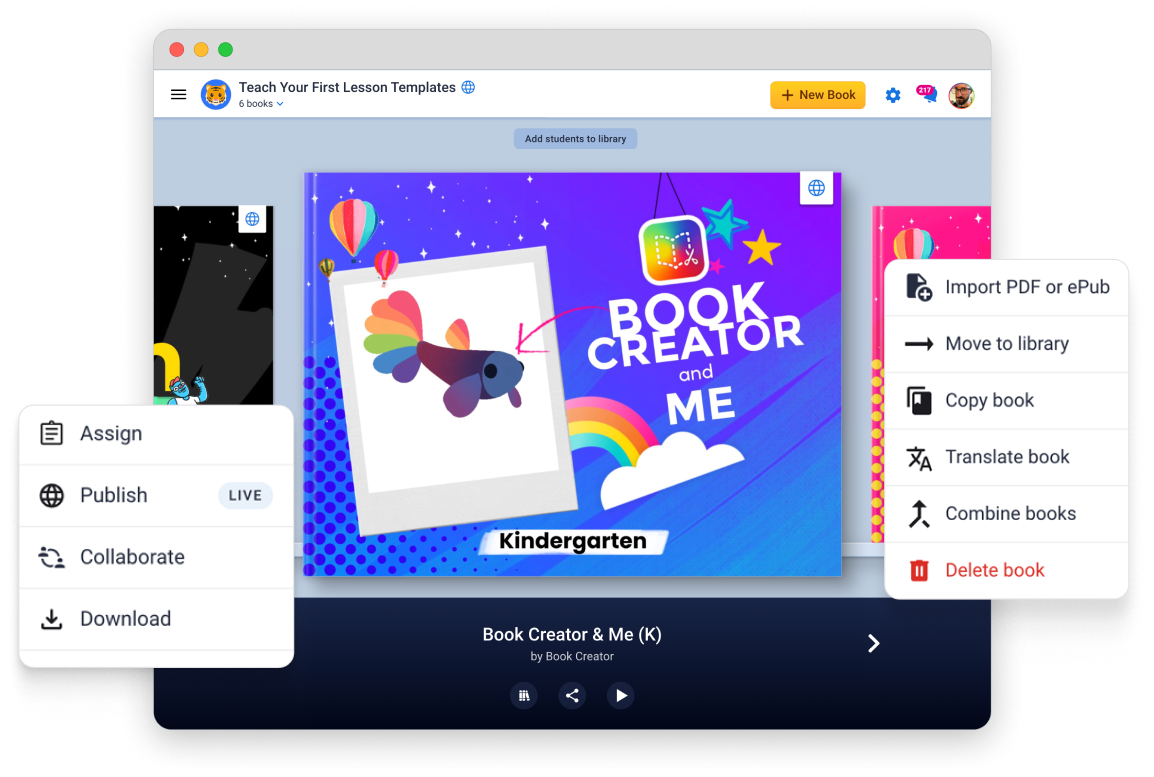Image resolution: width=1154 pixels, height=777 pixels.
Task: Open settings with the gear icon
Action: [x=893, y=95]
